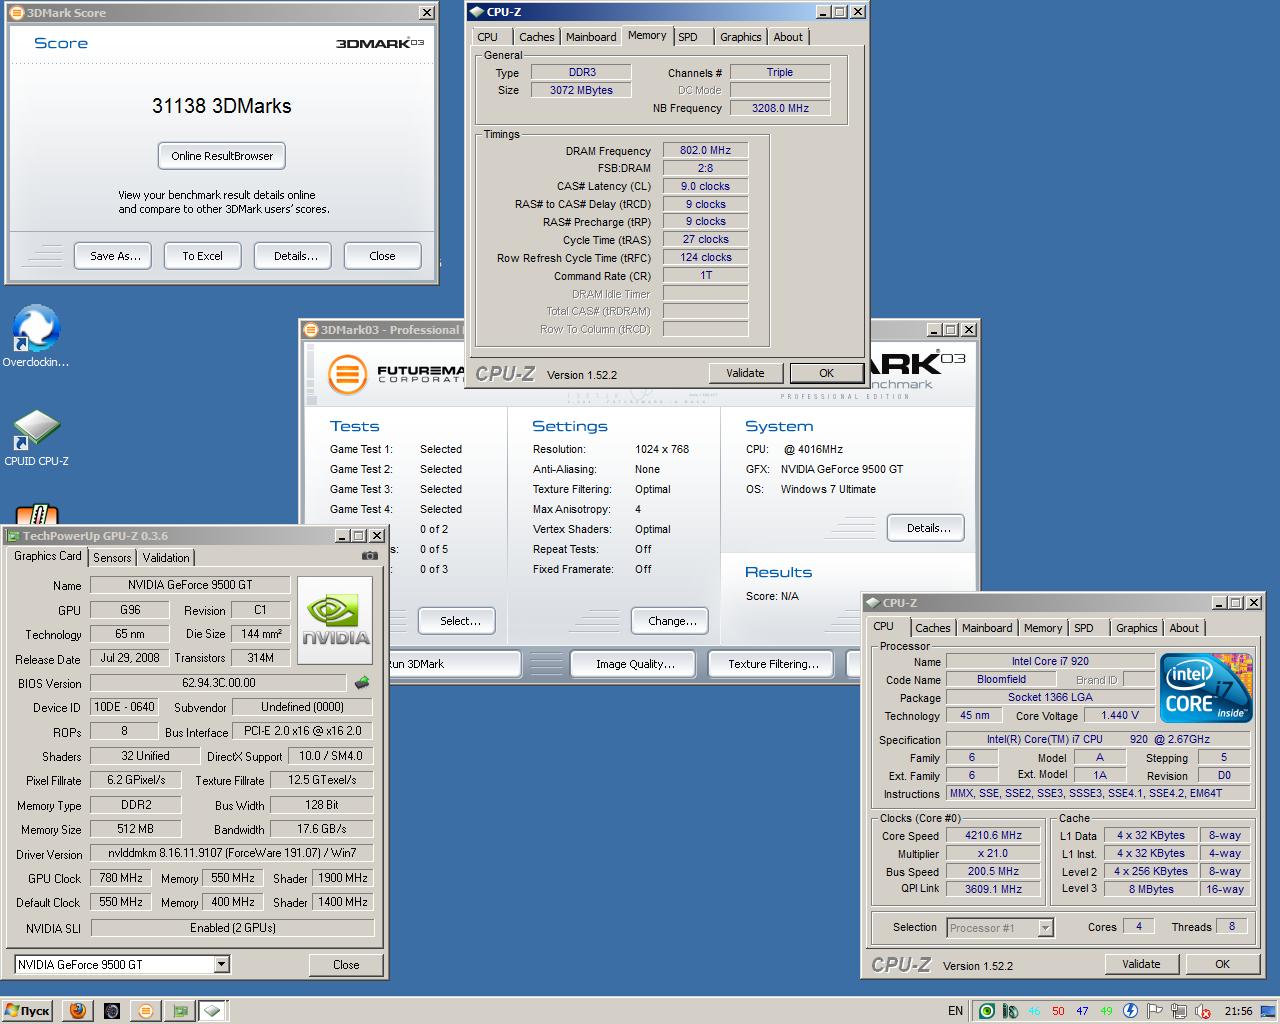Switch to 3DMark03 via orange taskbar icon
The width and height of the screenshot is (1280, 1024).
pyautogui.click(x=146, y=1011)
